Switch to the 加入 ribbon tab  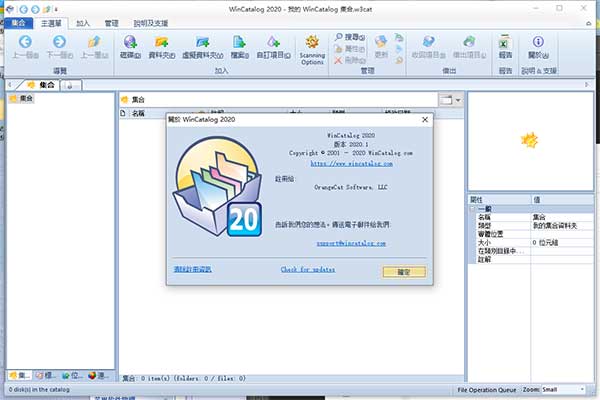83,23
